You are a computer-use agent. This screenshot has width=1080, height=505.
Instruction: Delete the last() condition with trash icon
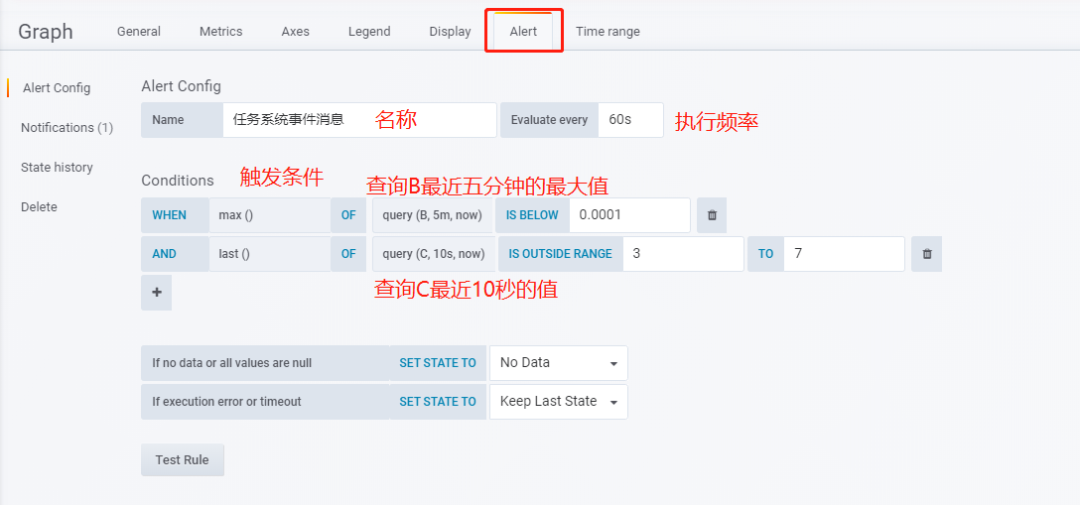pyautogui.click(x=926, y=254)
